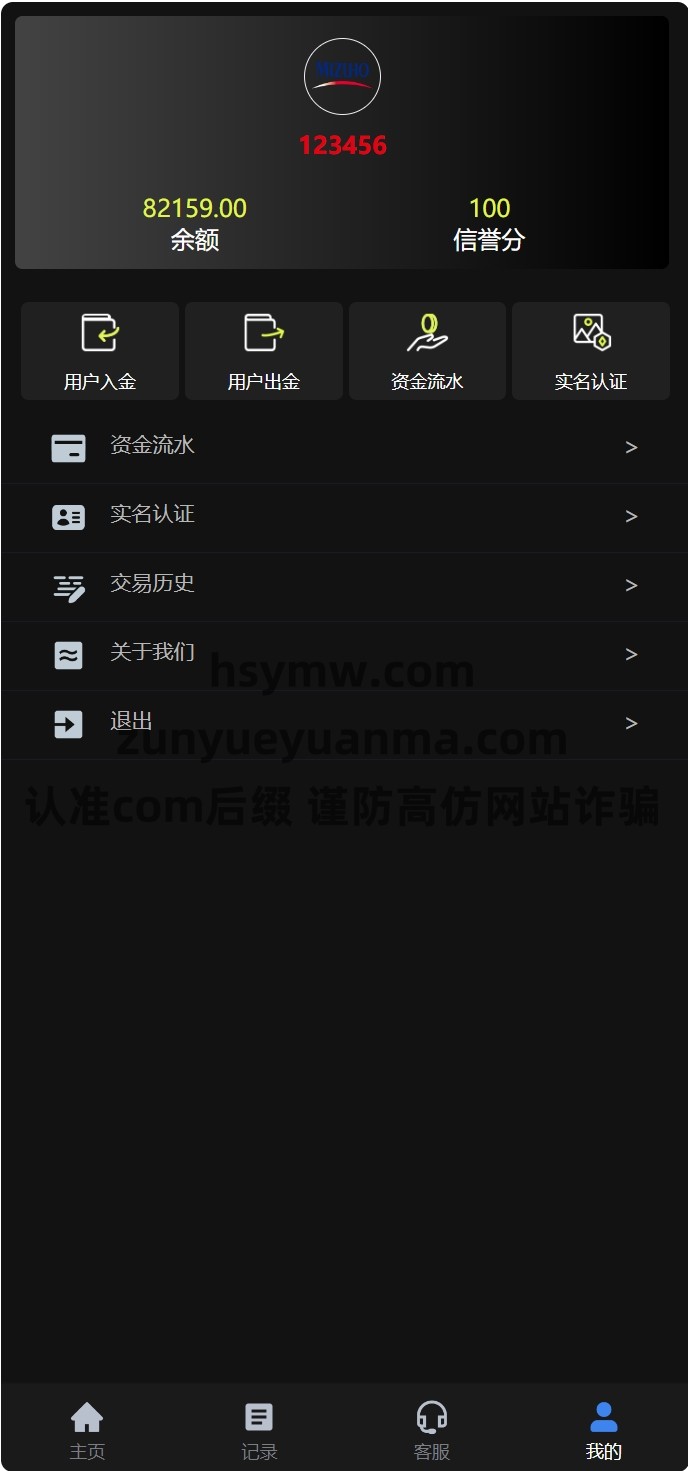Expand the 实名认证 list row chevron
The height and width of the screenshot is (1471, 688).
coord(631,517)
